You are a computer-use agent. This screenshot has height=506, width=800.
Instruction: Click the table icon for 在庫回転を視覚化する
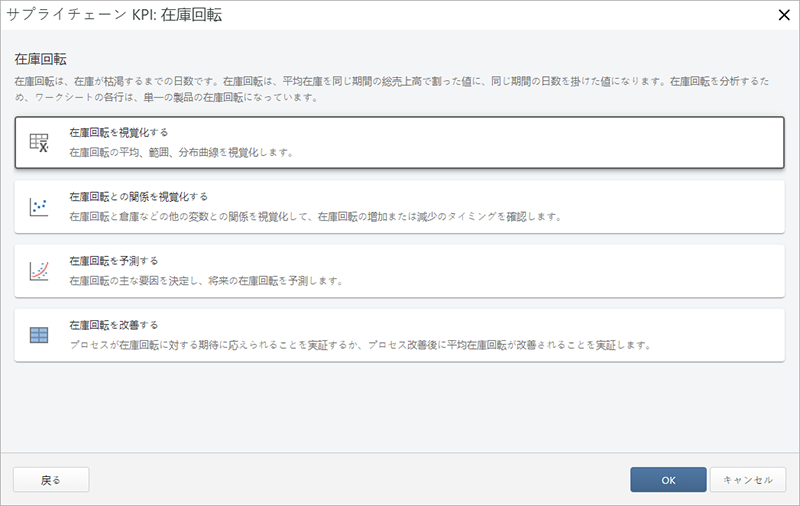pos(39,143)
